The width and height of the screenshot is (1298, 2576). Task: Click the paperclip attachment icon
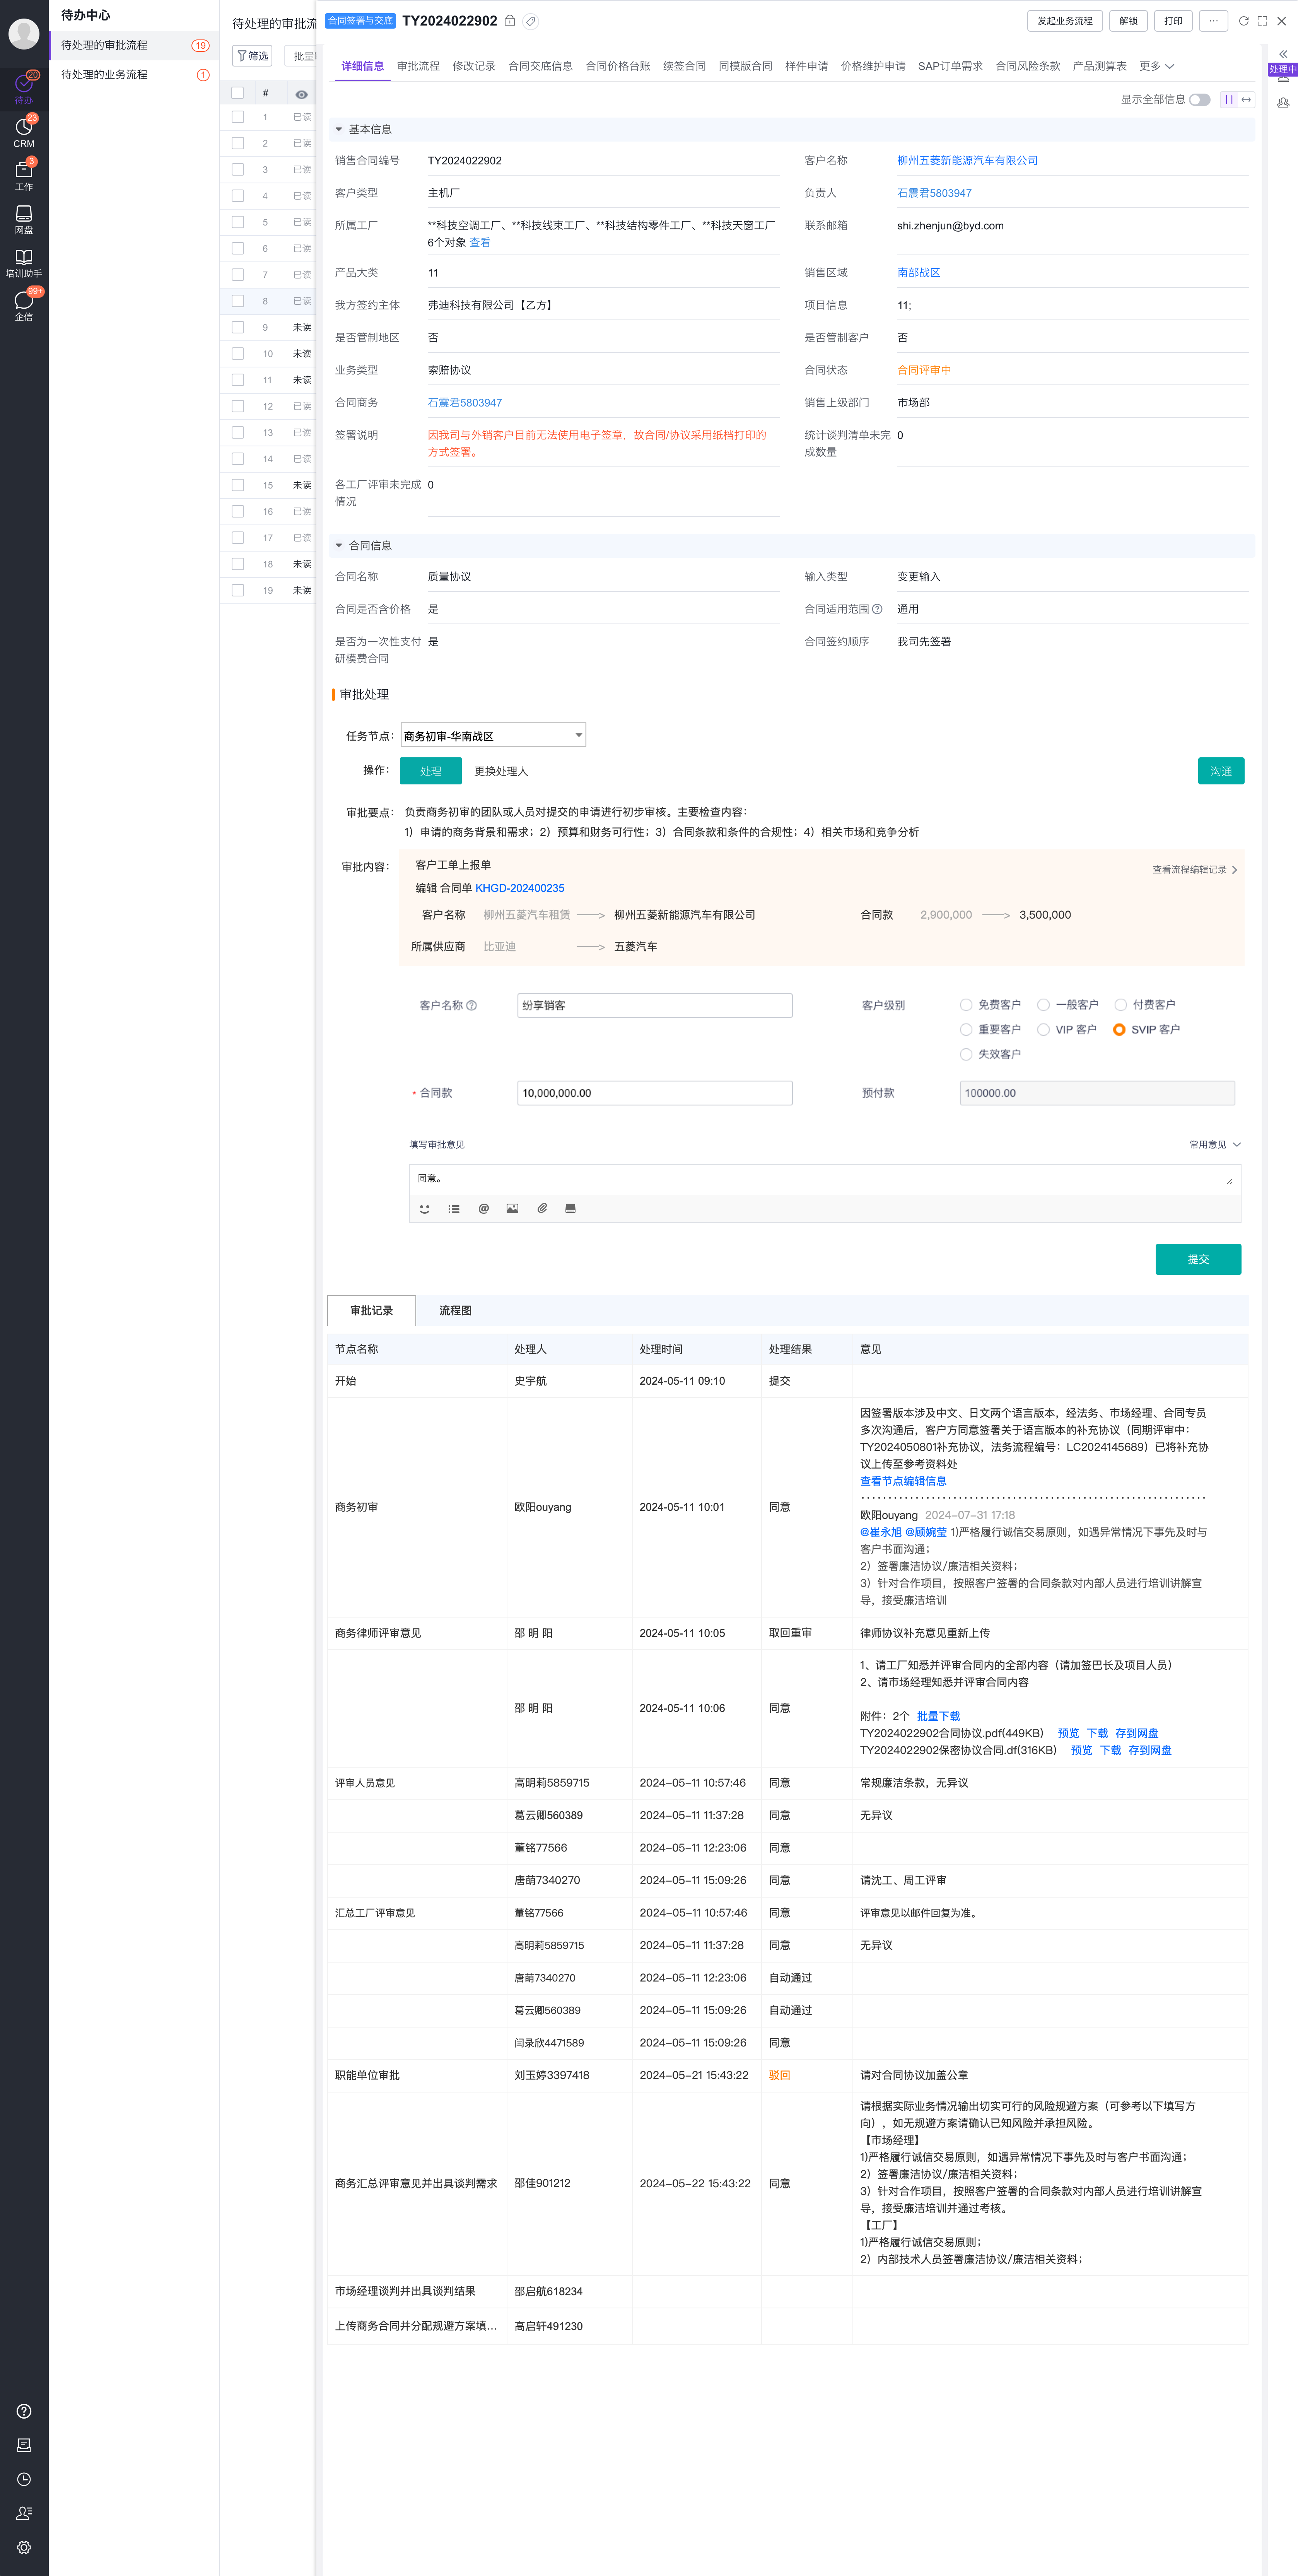click(x=541, y=1208)
